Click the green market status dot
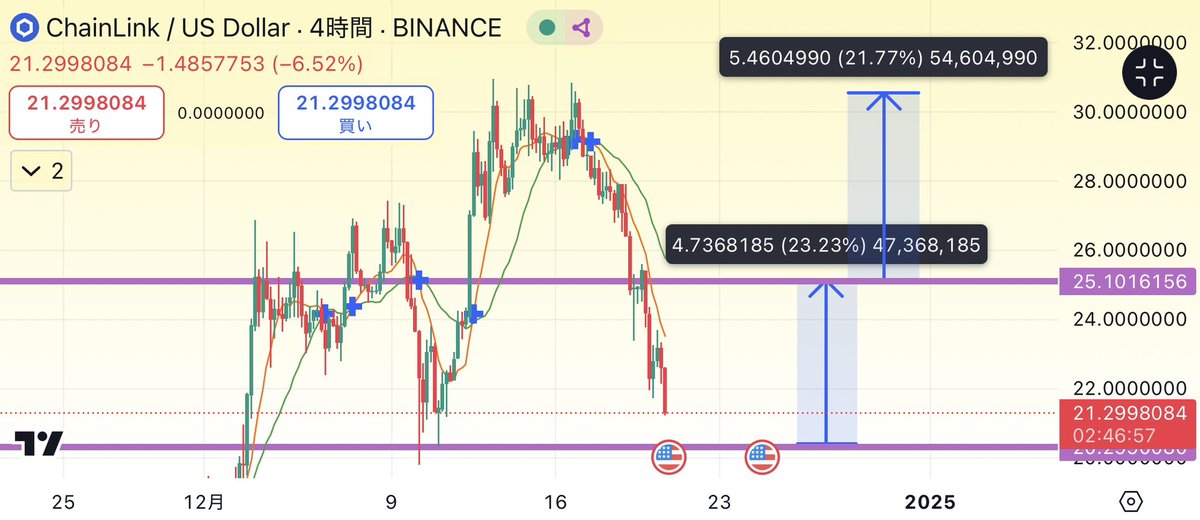The height and width of the screenshot is (520, 1200). [x=546, y=28]
